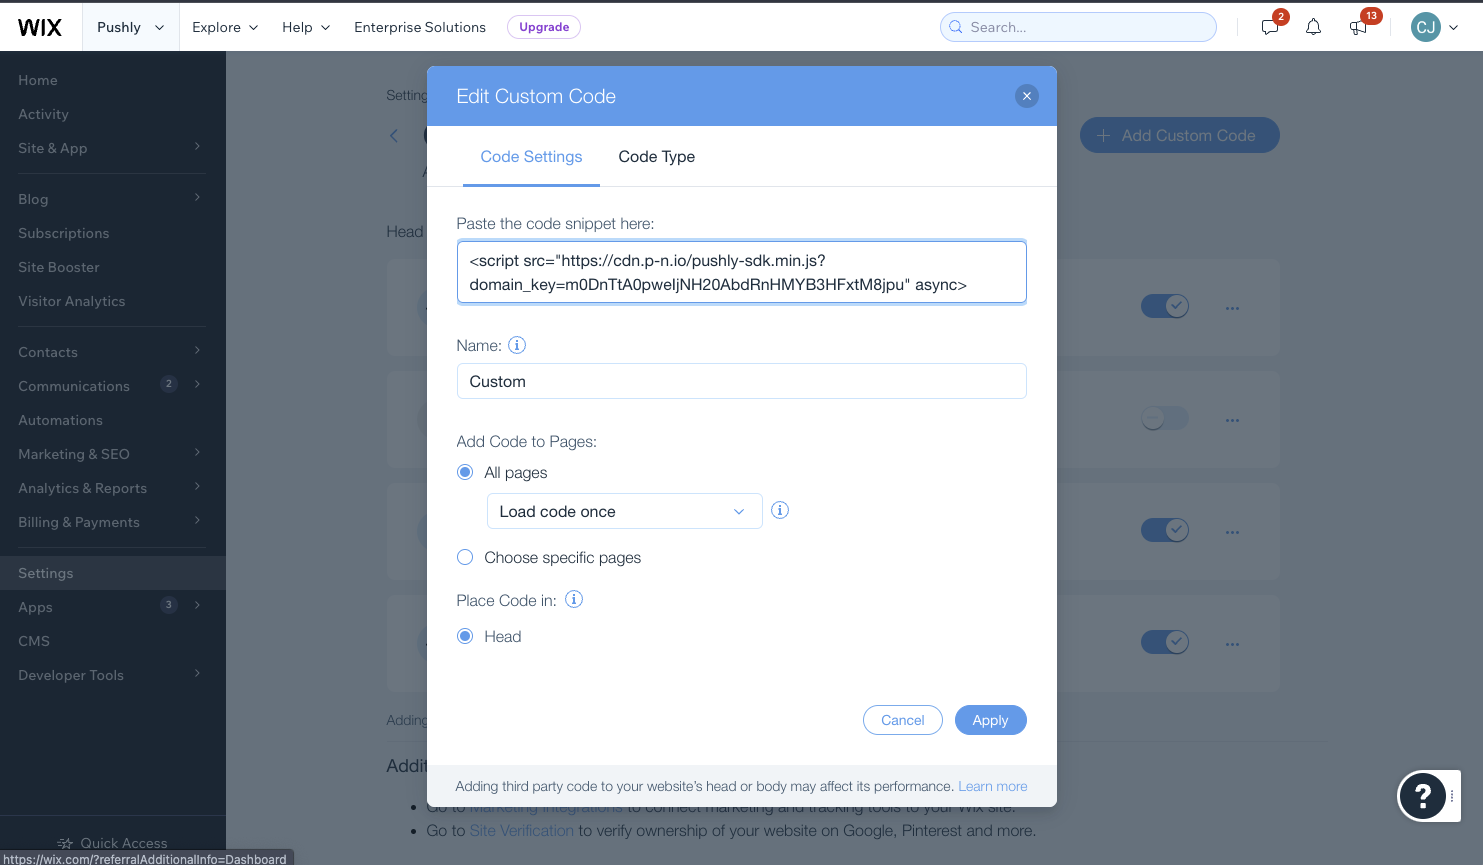Select the Code Settings tab
This screenshot has height=865, width=1483.
click(x=531, y=156)
